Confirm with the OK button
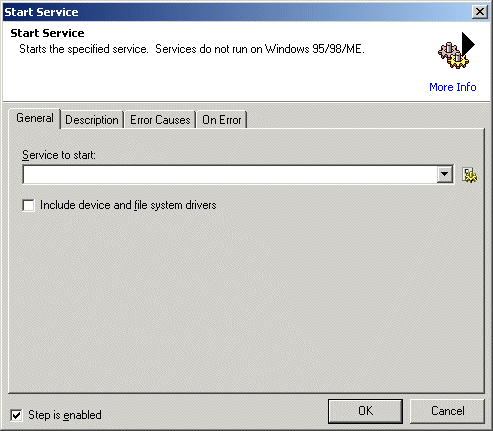493x431 pixels. click(x=365, y=411)
